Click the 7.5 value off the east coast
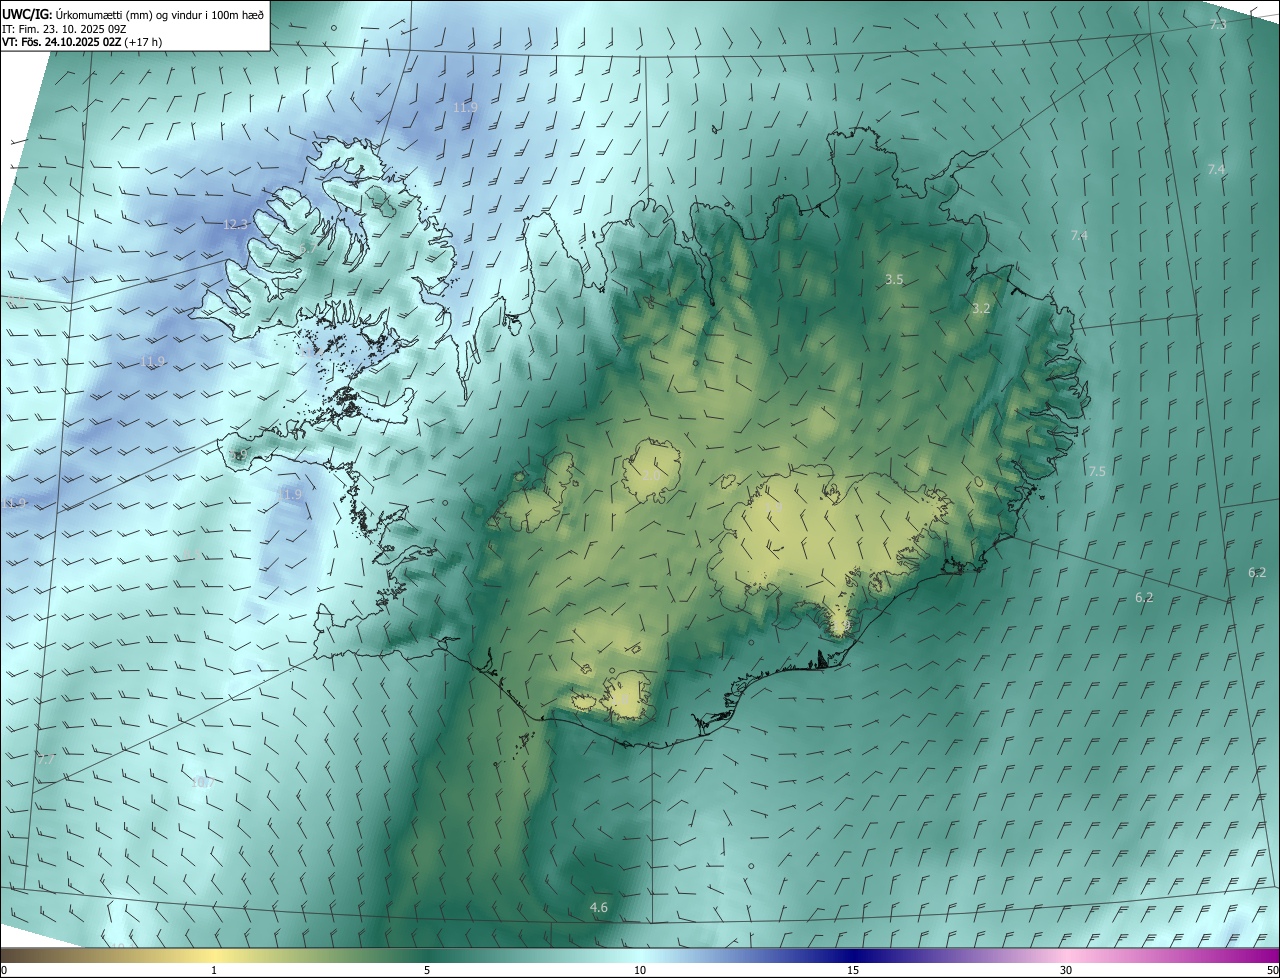Screen dimensions: 1280x978 [x=1097, y=471]
